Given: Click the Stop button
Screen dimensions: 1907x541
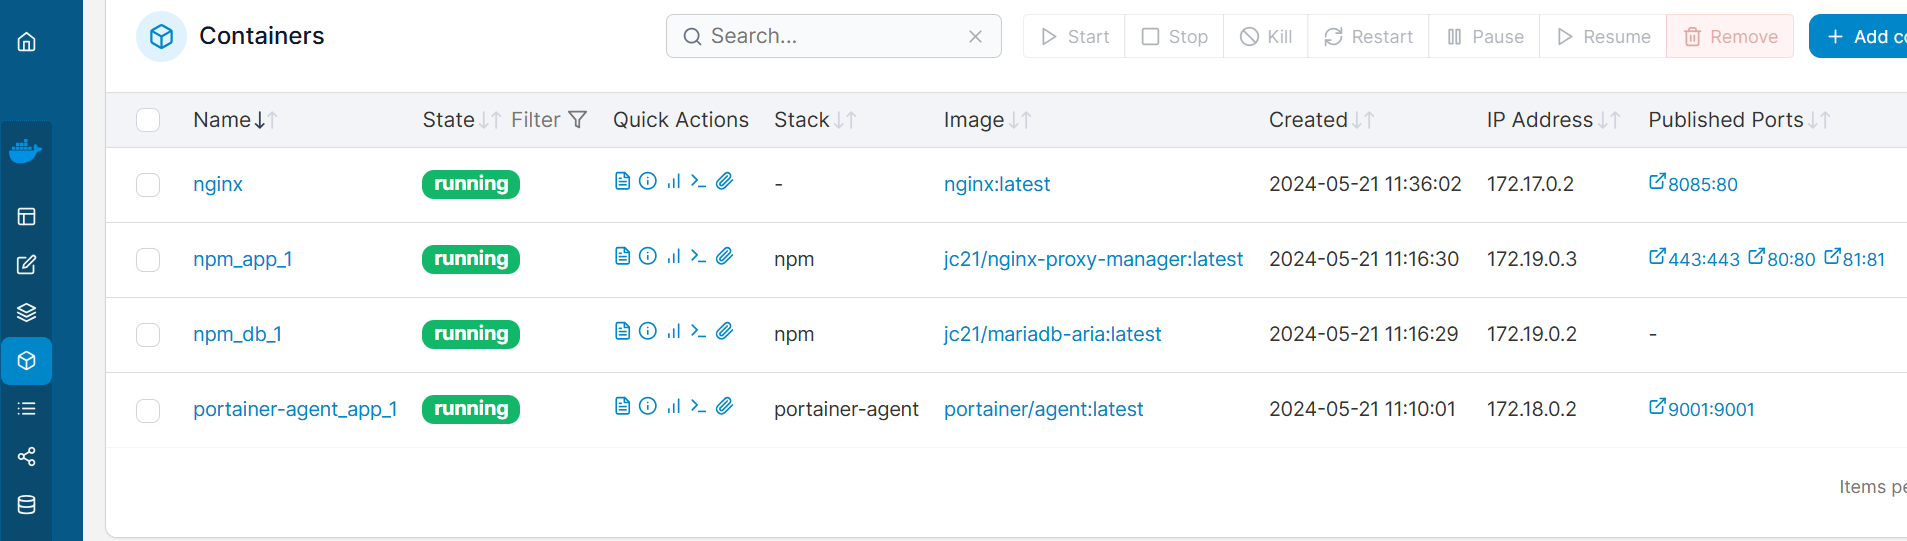Looking at the screenshot, I should tap(1174, 37).
